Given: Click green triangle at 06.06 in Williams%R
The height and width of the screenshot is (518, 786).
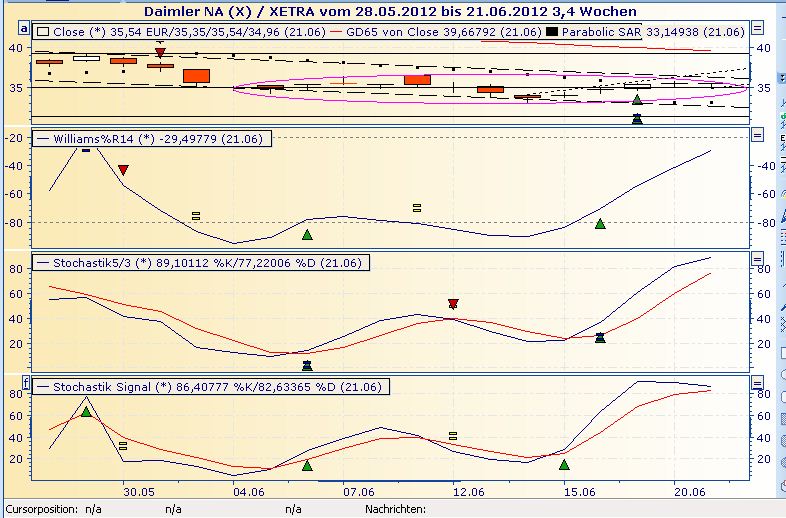Looking at the screenshot, I should tap(307, 235).
